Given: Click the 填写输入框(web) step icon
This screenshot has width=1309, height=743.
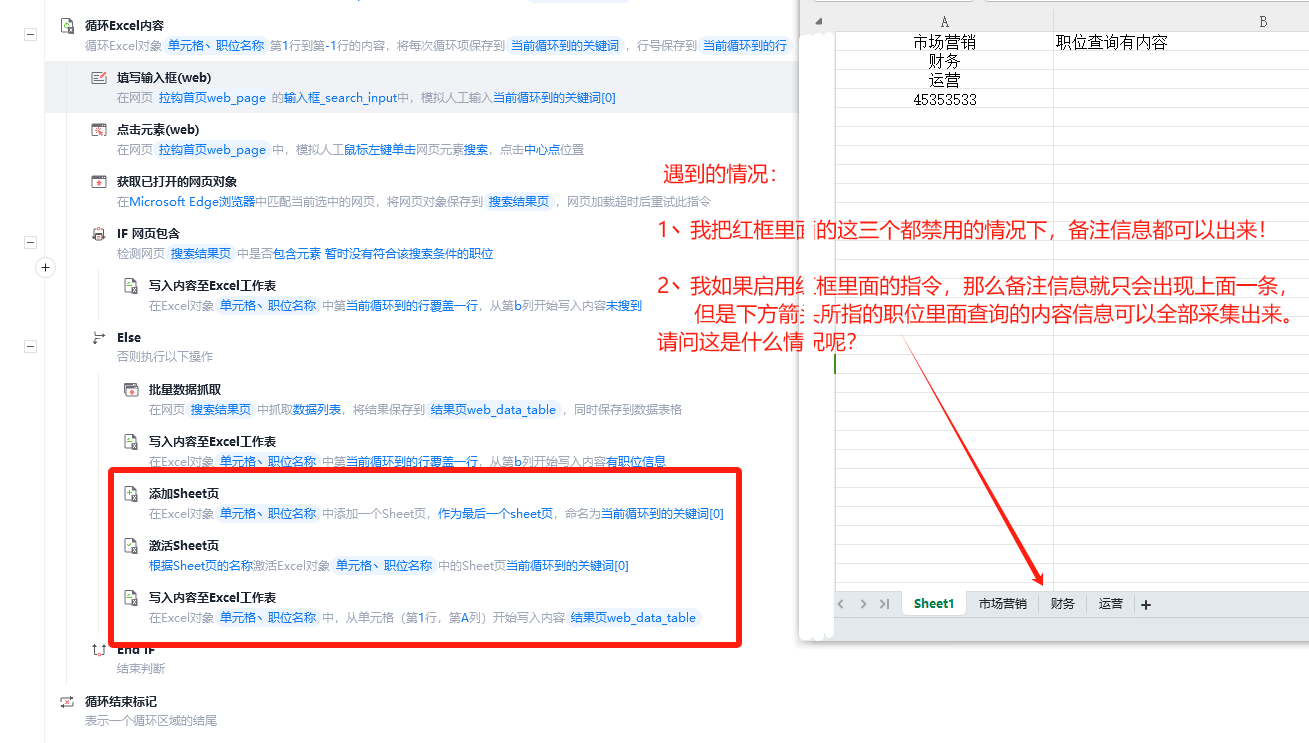Looking at the screenshot, I should [99, 78].
